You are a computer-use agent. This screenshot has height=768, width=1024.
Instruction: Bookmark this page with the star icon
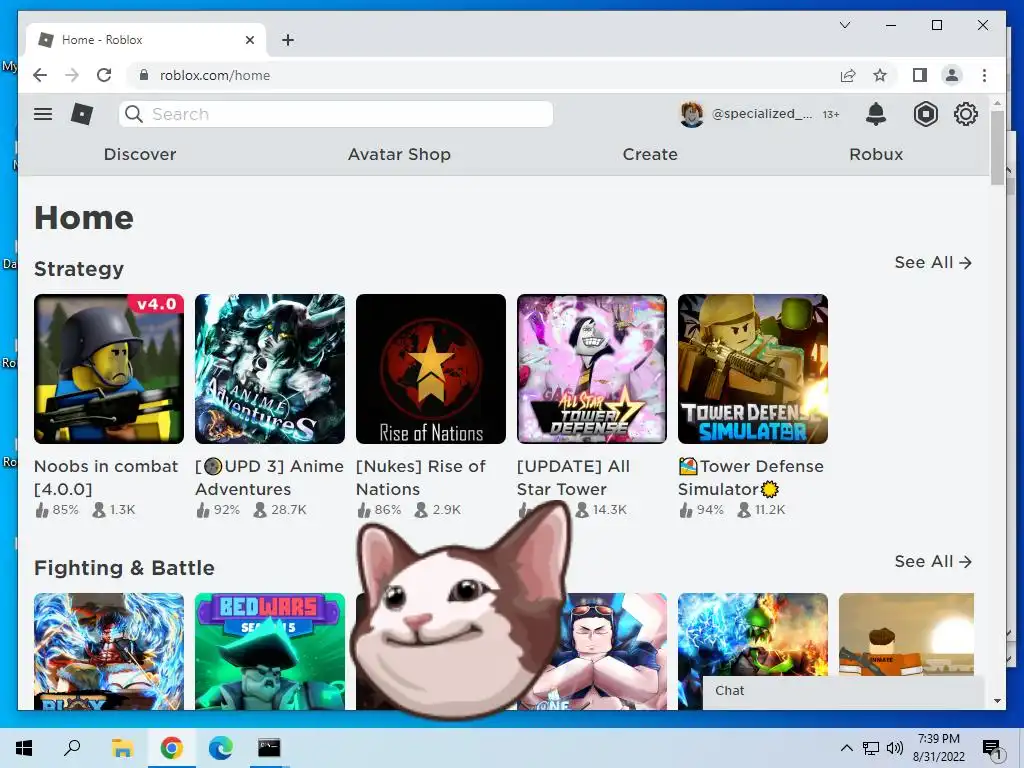pyautogui.click(x=880, y=75)
